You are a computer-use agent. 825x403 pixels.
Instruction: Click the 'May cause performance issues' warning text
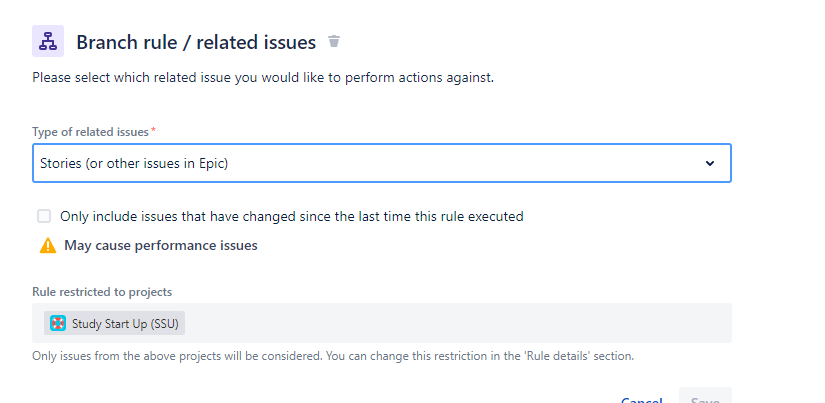161,246
